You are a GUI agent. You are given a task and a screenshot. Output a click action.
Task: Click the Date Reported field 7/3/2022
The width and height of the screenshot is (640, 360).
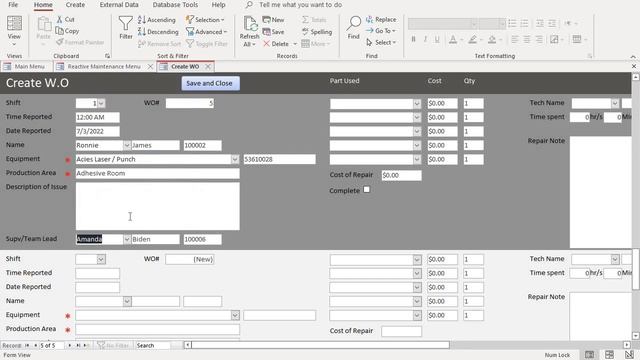click(98, 131)
